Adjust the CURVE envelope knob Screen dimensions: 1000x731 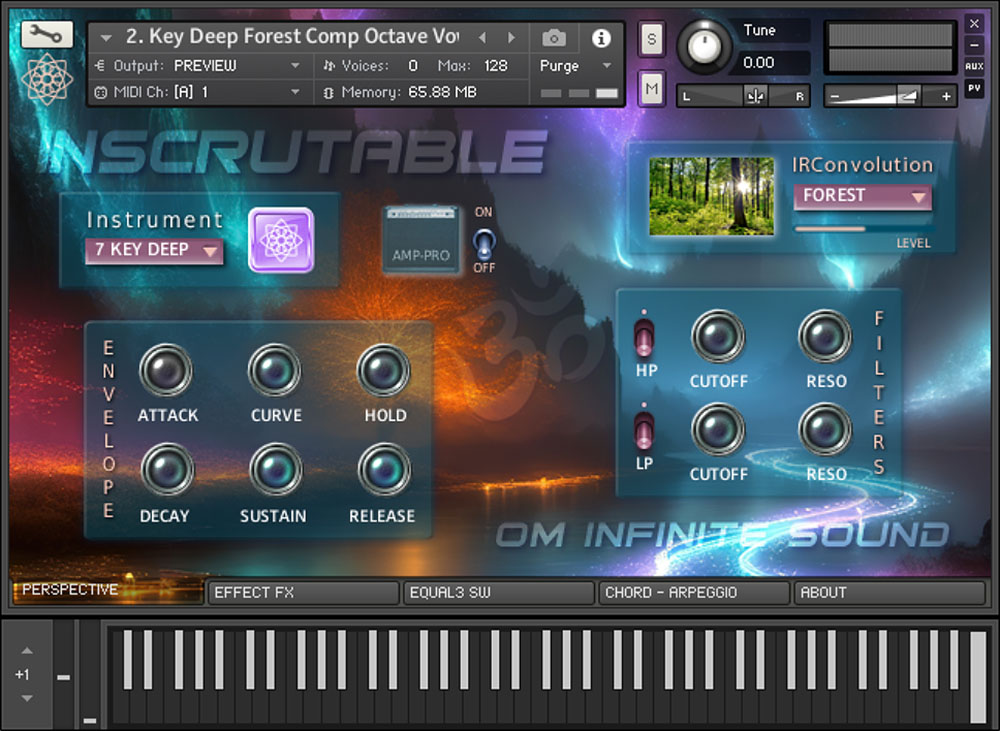click(275, 370)
